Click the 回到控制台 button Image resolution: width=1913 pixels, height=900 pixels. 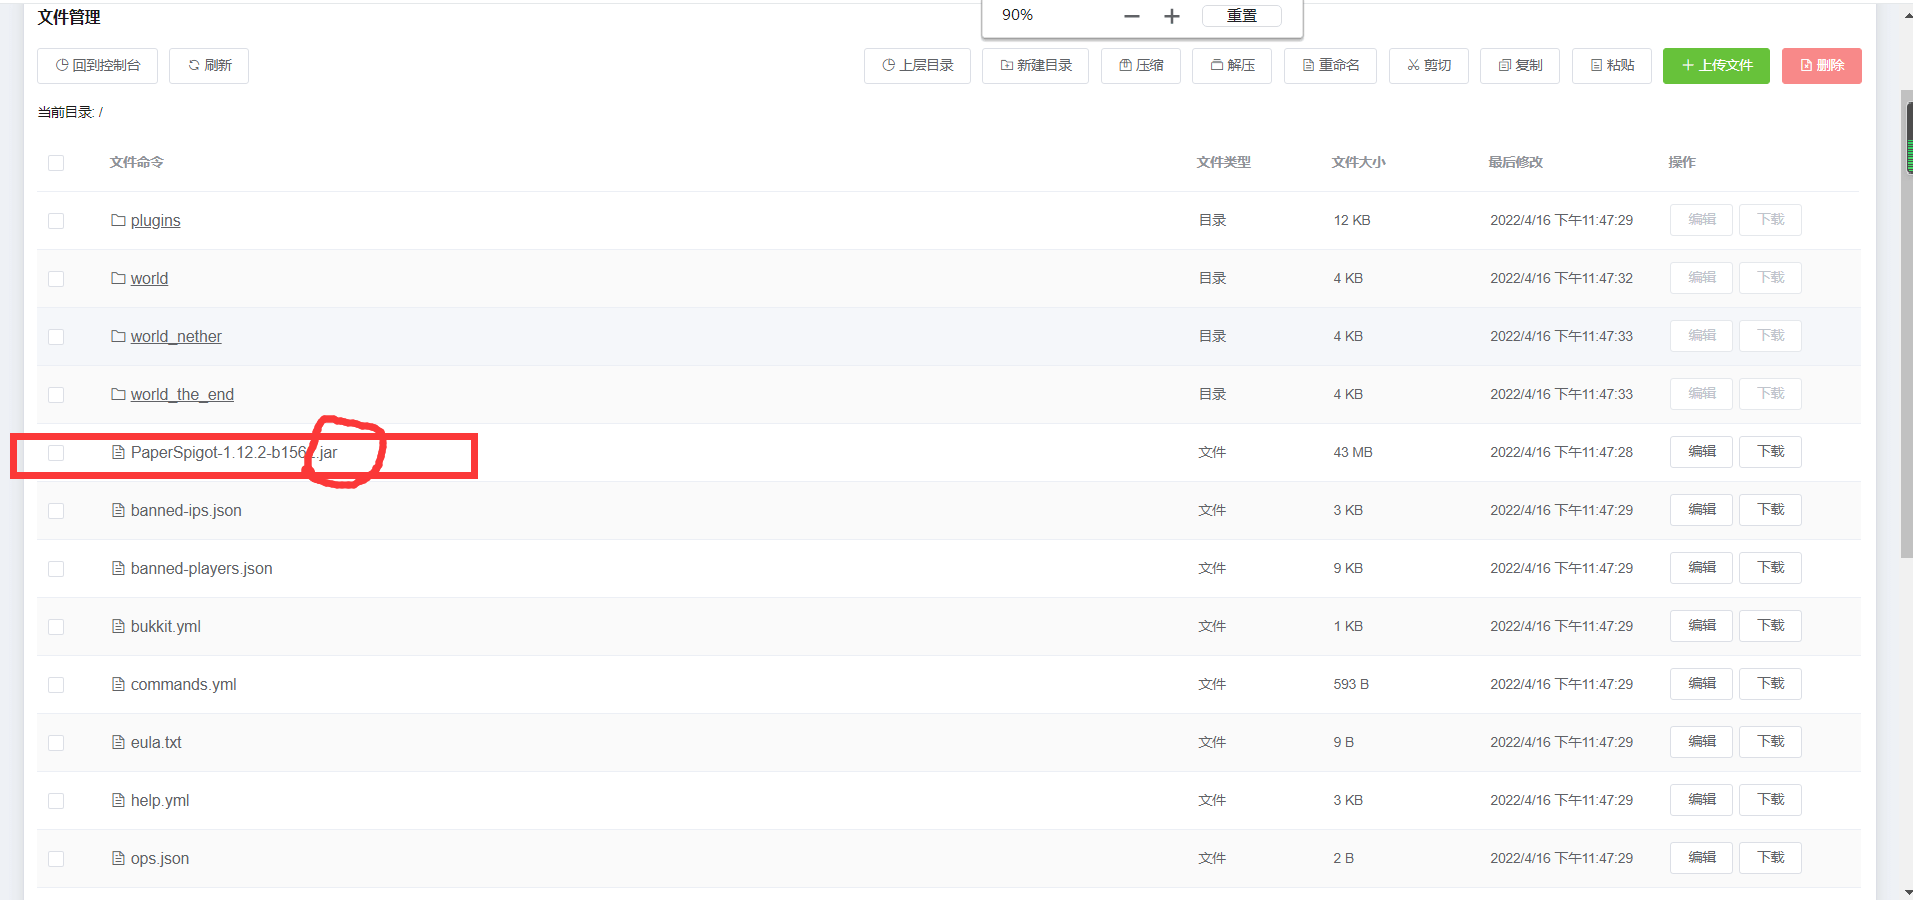97,66
